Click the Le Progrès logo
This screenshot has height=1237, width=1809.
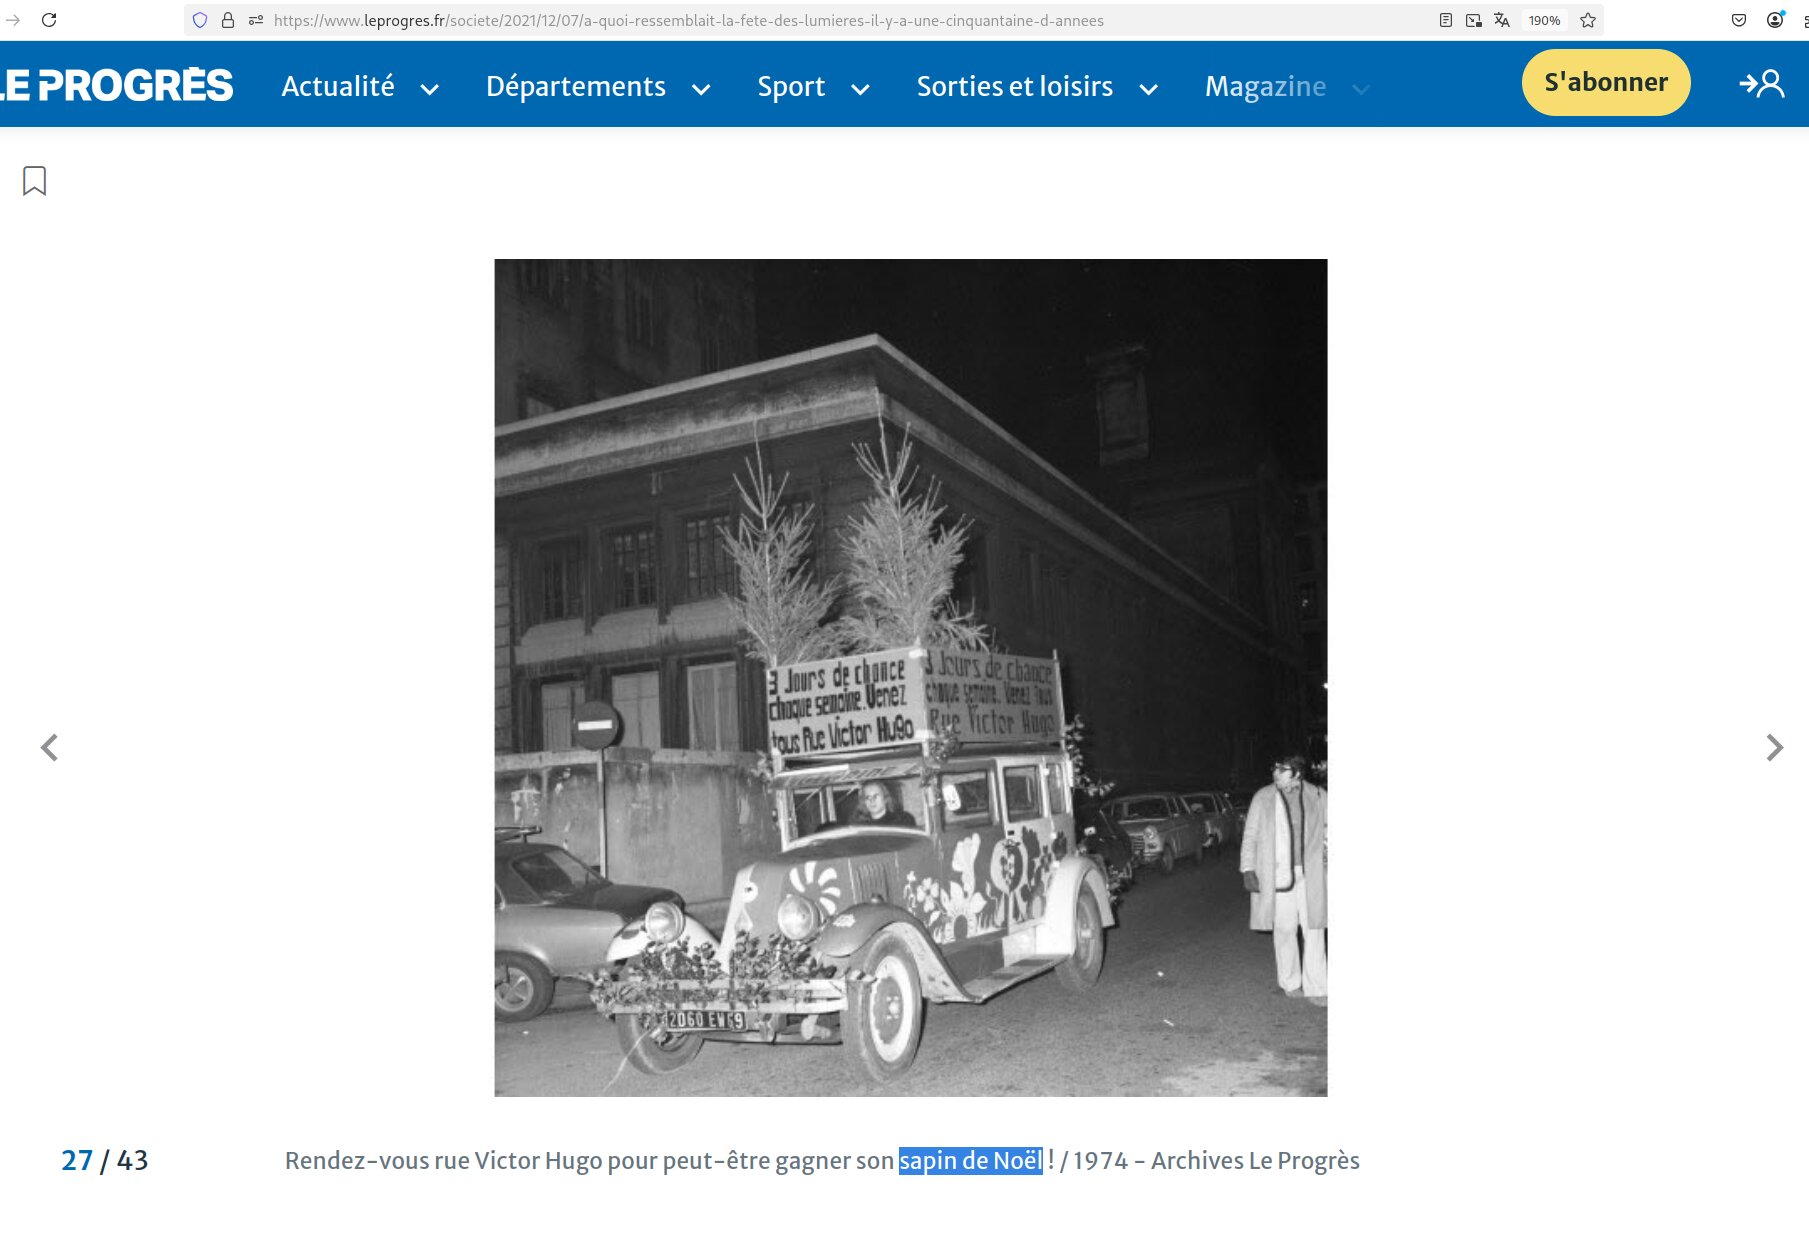point(117,86)
